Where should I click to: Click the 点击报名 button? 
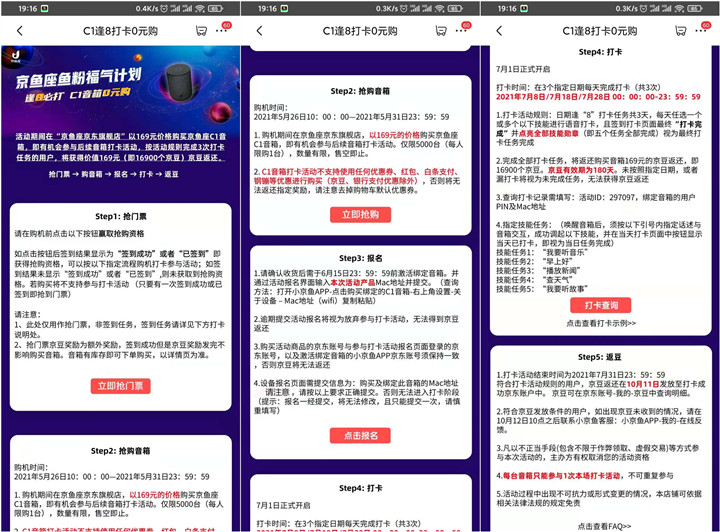360,435
